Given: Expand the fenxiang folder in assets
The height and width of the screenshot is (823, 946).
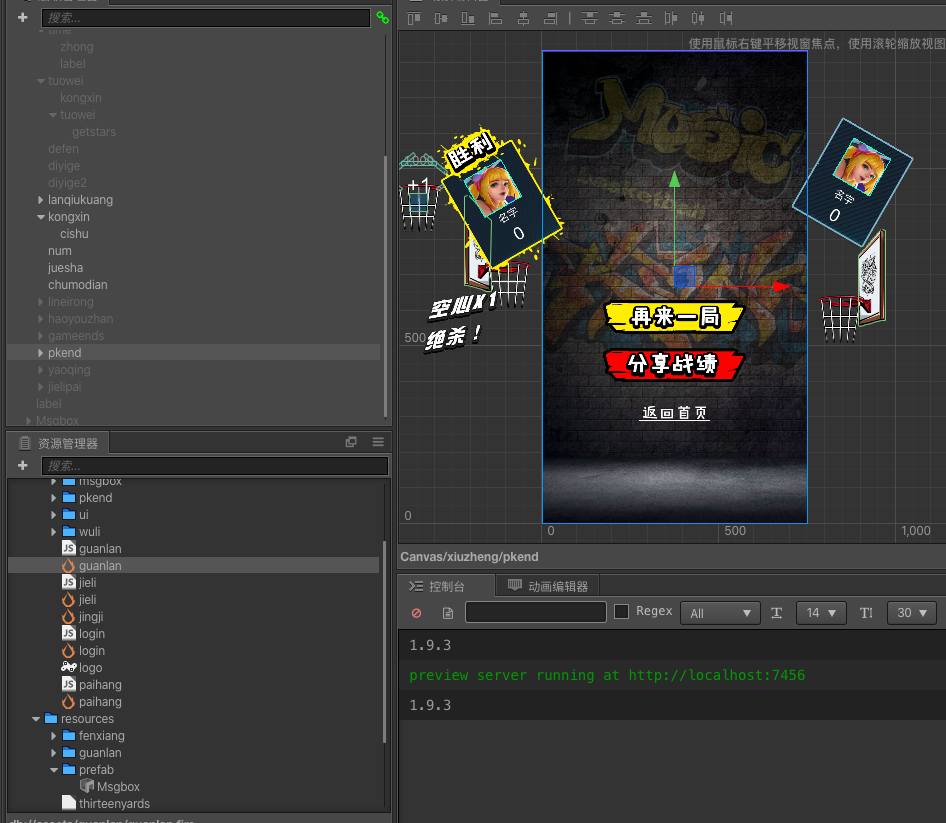Looking at the screenshot, I should (x=54, y=736).
